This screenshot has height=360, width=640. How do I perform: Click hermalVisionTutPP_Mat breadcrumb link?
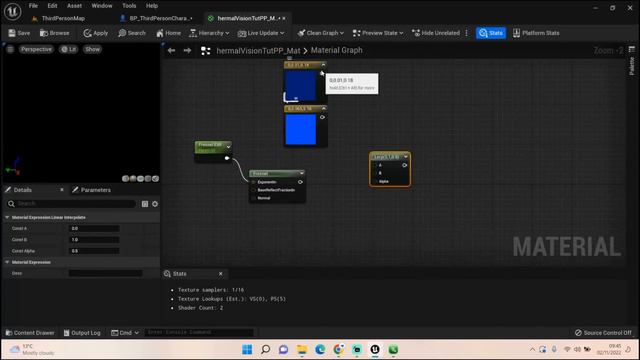258,51
